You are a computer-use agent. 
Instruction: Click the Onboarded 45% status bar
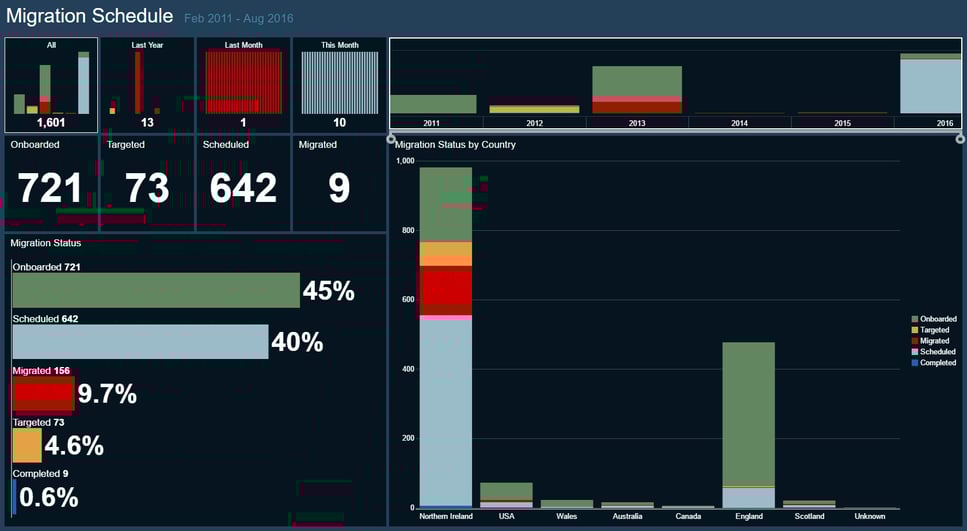[x=156, y=290]
